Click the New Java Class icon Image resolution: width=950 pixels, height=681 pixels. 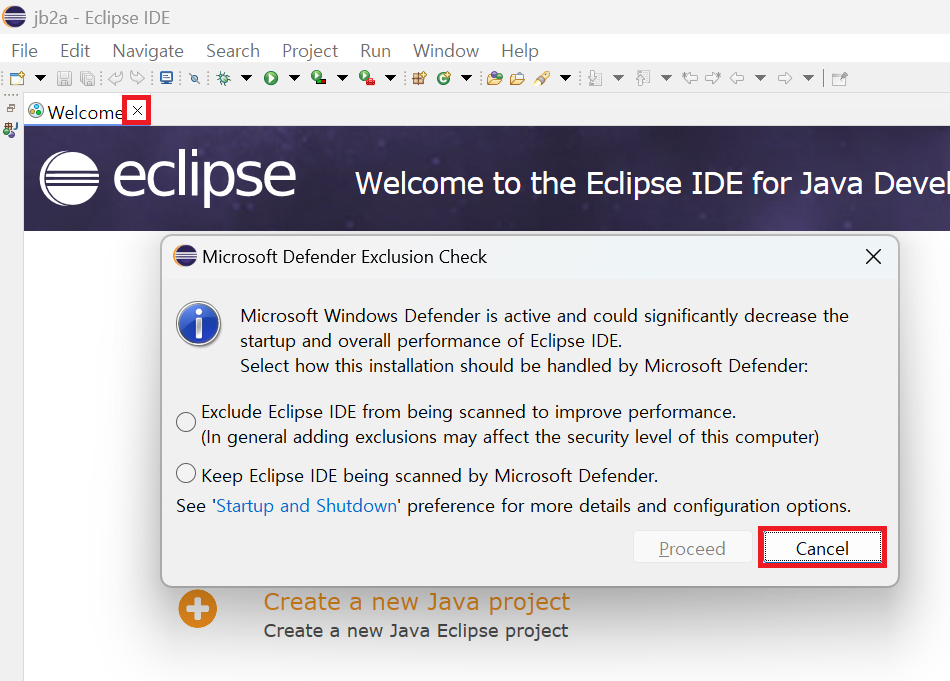(444, 78)
